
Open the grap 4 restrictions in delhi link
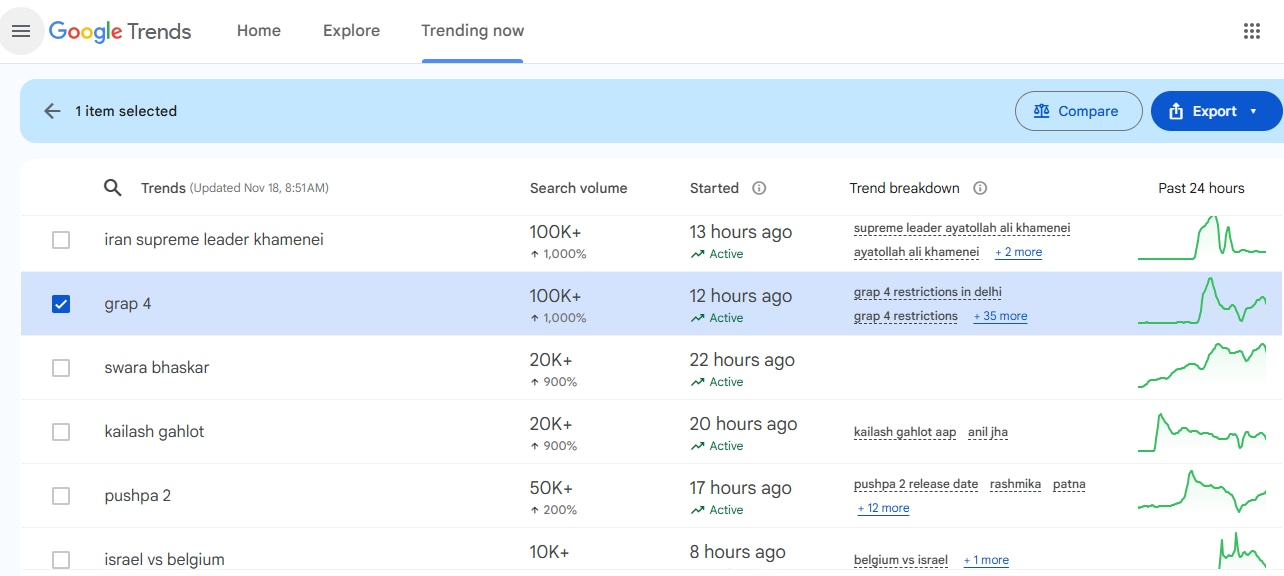pyautogui.click(x=927, y=292)
